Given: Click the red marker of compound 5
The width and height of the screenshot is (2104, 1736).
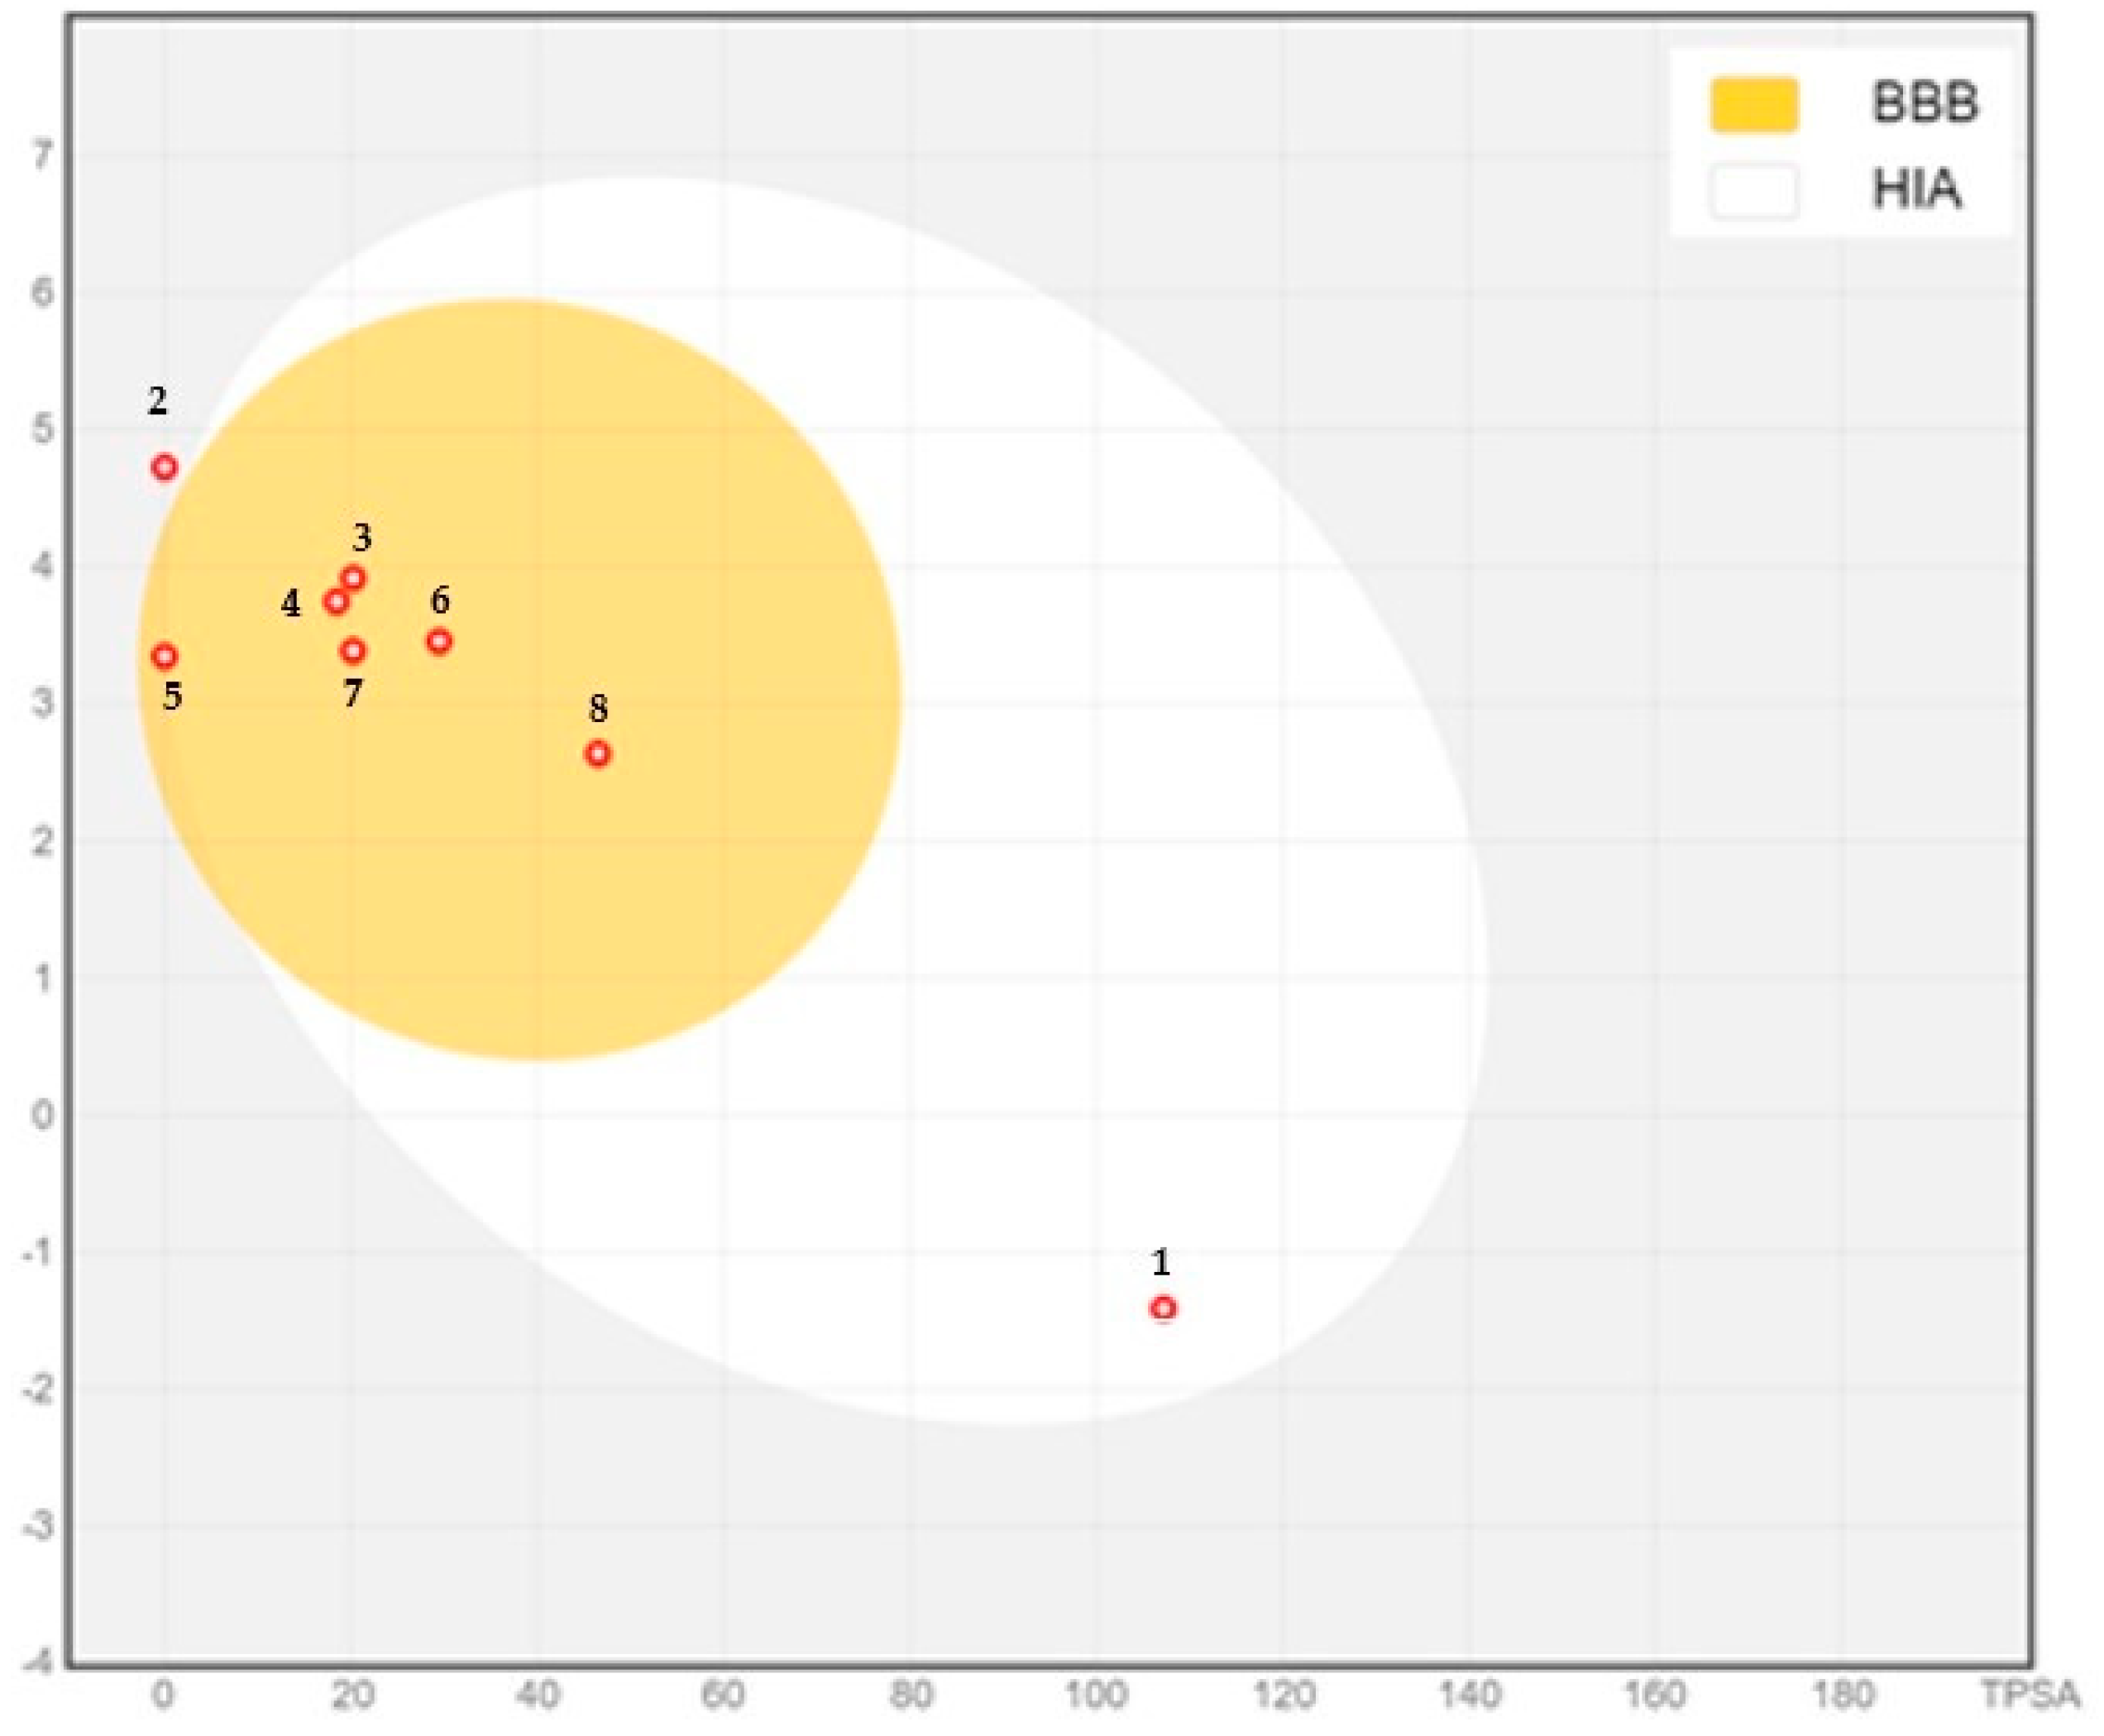Looking at the screenshot, I should click(x=164, y=656).
